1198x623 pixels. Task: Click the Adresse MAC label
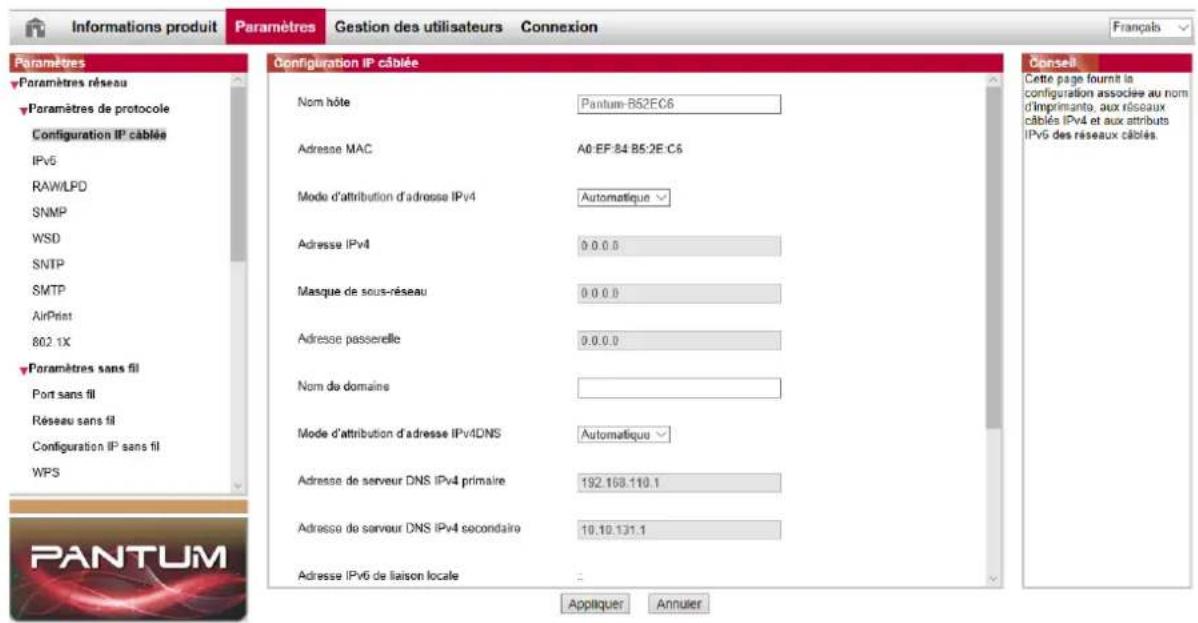coord(335,149)
